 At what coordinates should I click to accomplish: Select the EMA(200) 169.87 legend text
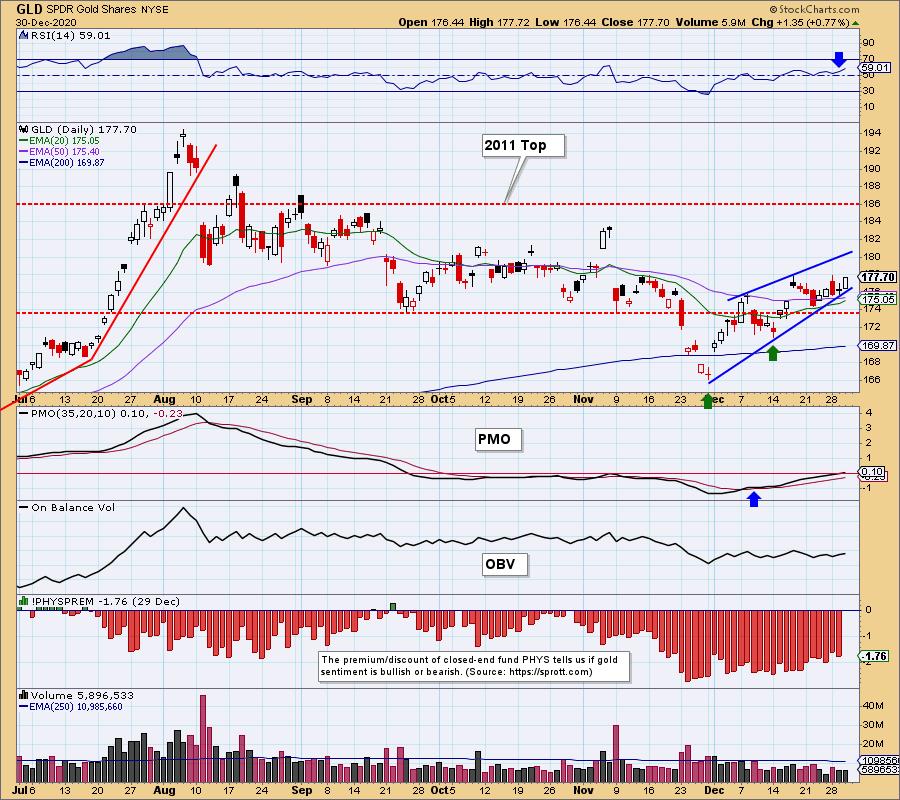point(67,162)
